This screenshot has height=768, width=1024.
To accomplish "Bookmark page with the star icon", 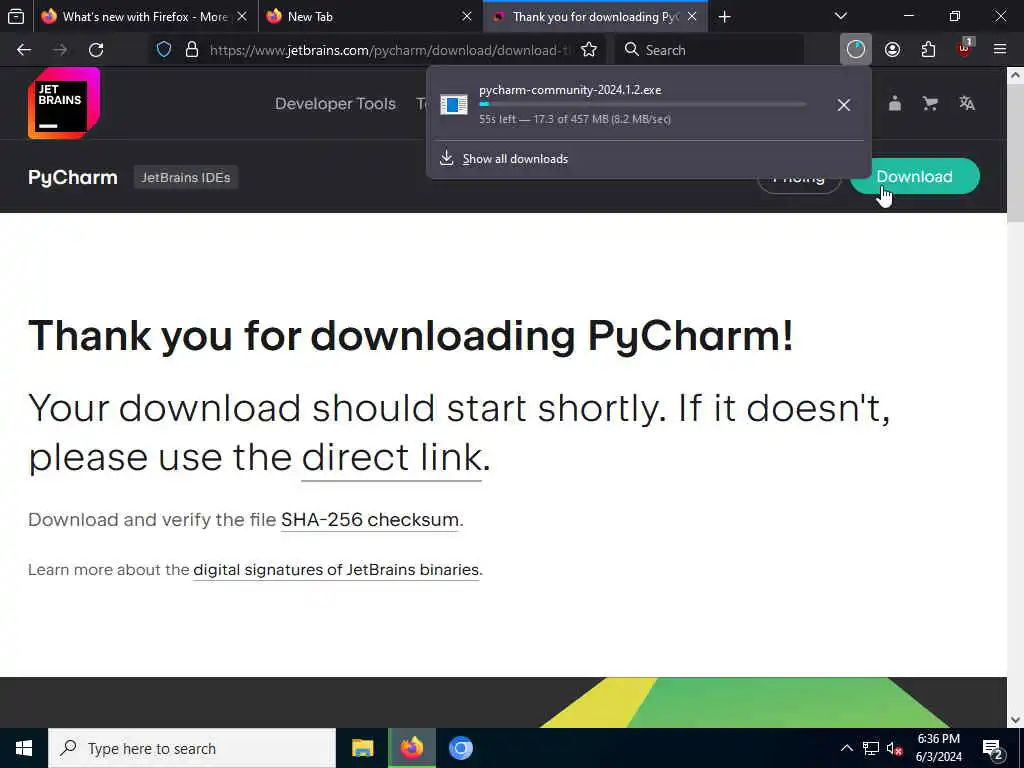I will (x=589, y=50).
